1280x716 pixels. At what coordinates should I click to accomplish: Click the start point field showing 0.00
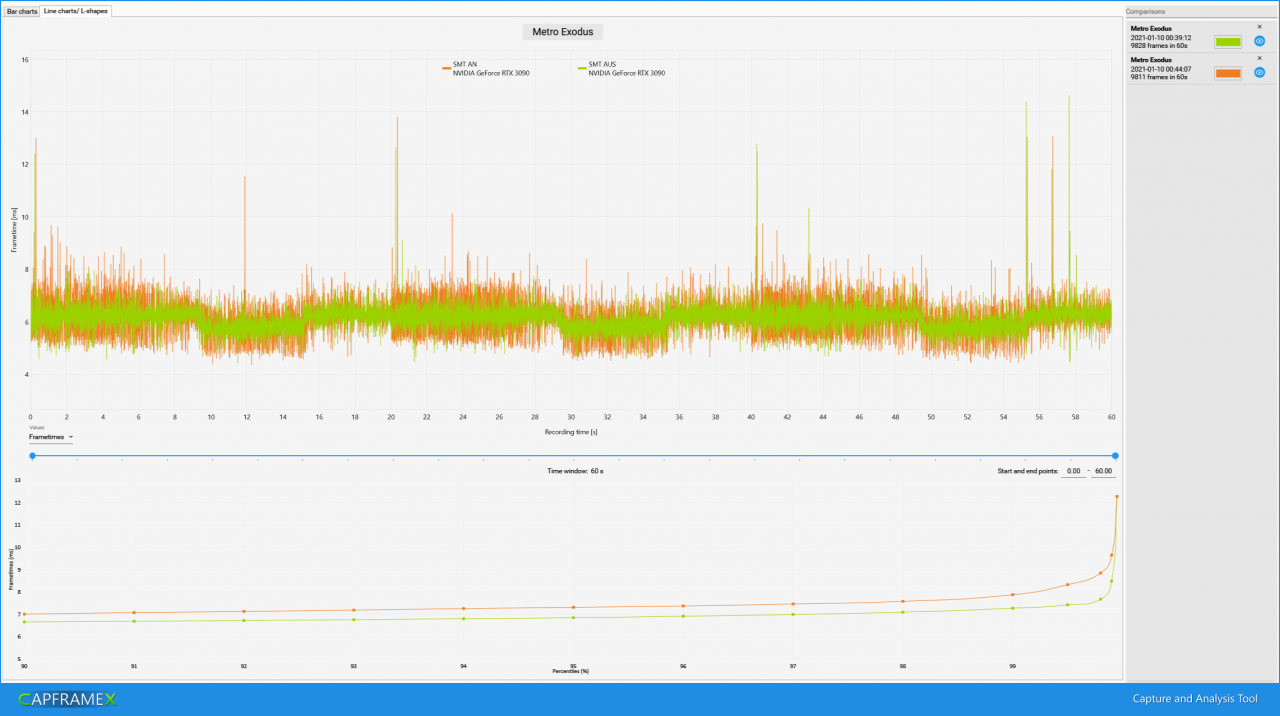click(x=1073, y=470)
